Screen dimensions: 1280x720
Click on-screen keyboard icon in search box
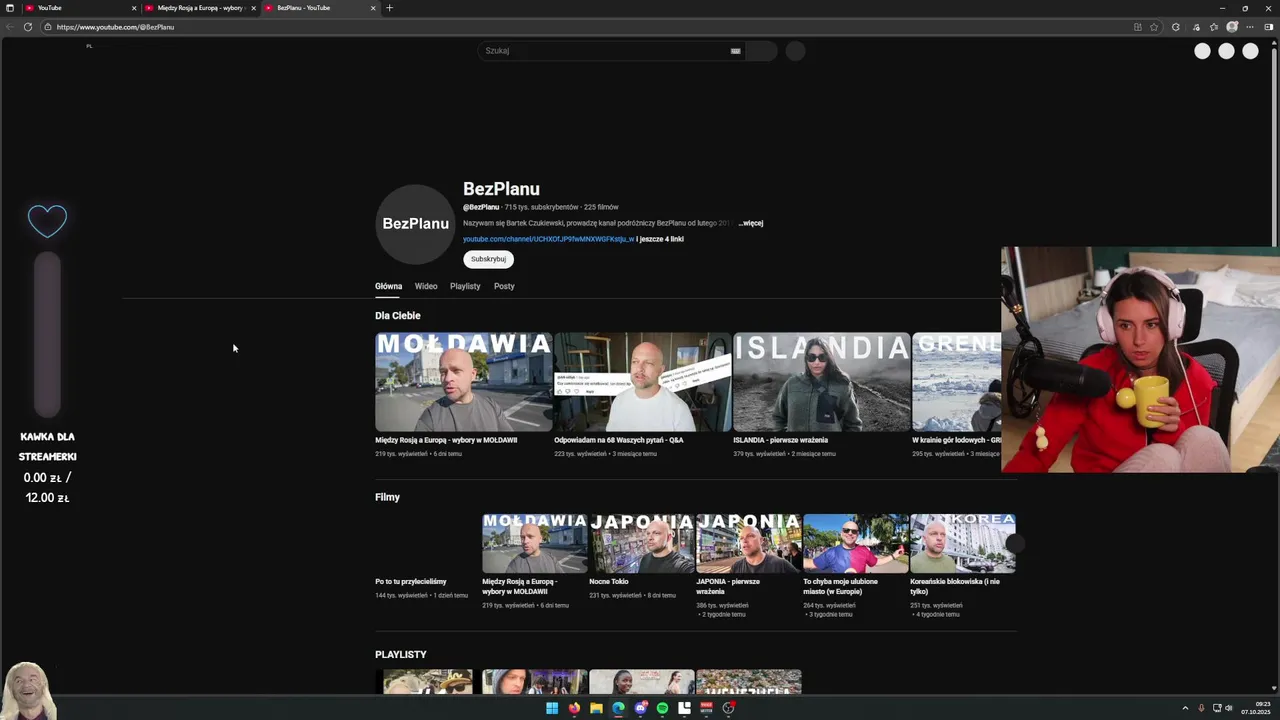click(735, 51)
